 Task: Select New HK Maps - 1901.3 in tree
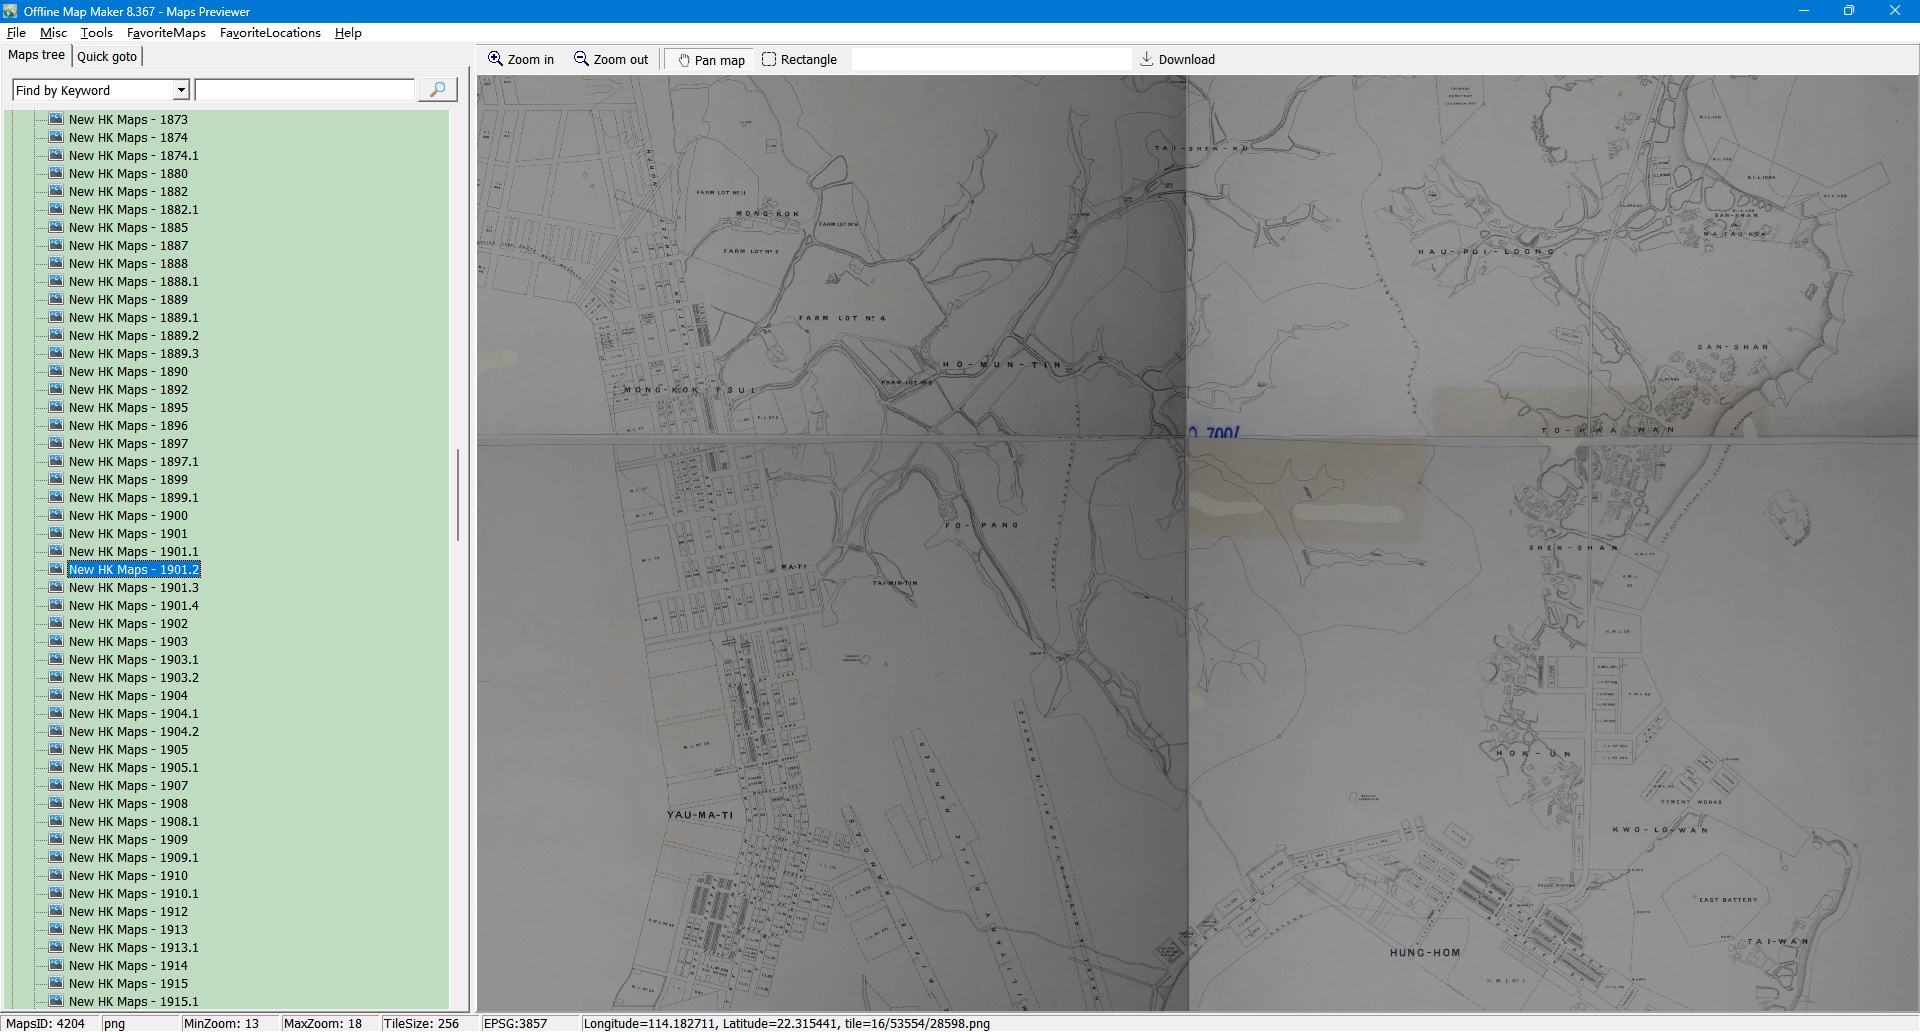point(133,587)
